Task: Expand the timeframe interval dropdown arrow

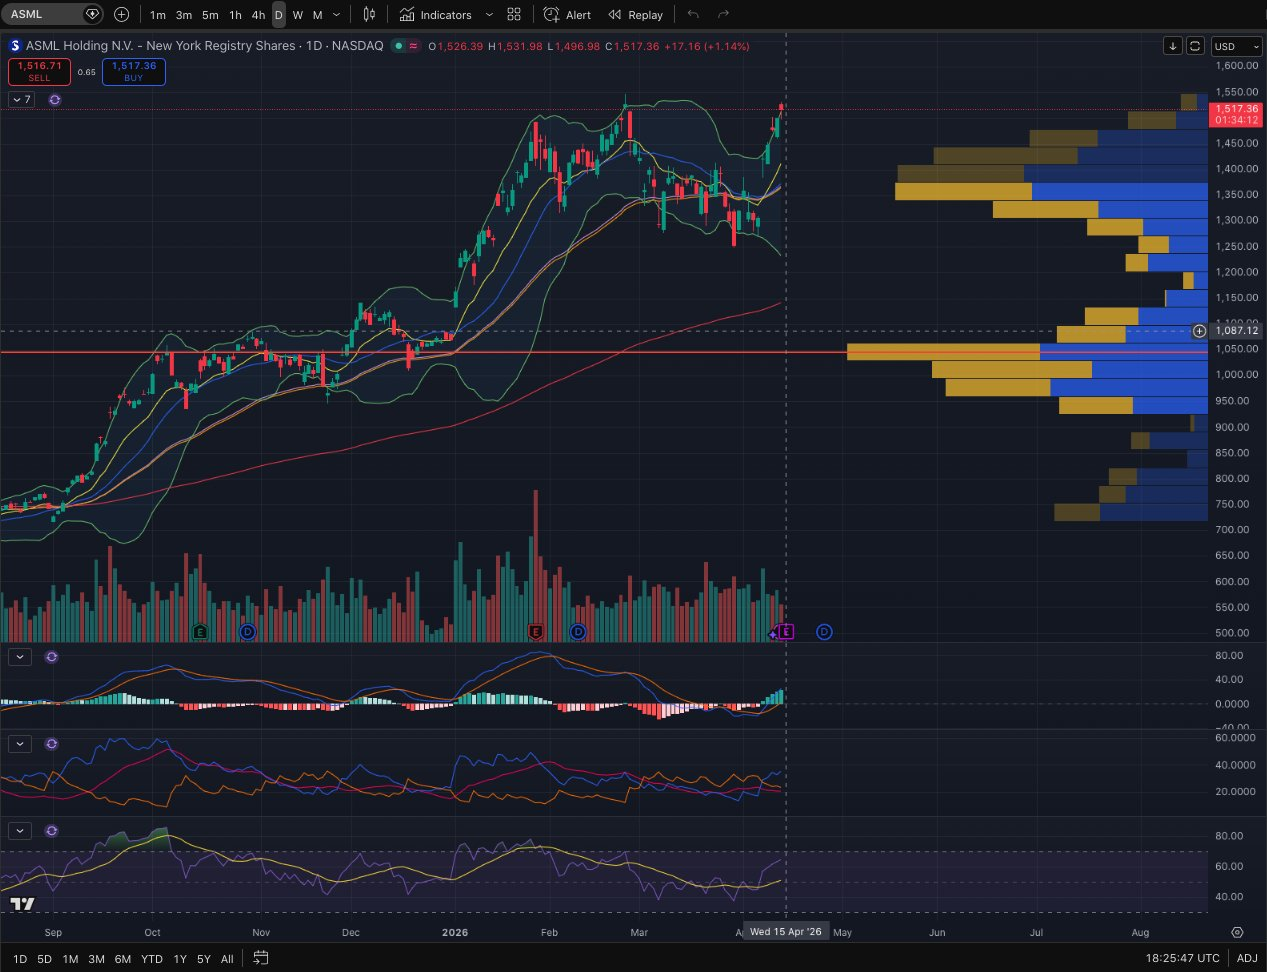Action: (x=337, y=15)
